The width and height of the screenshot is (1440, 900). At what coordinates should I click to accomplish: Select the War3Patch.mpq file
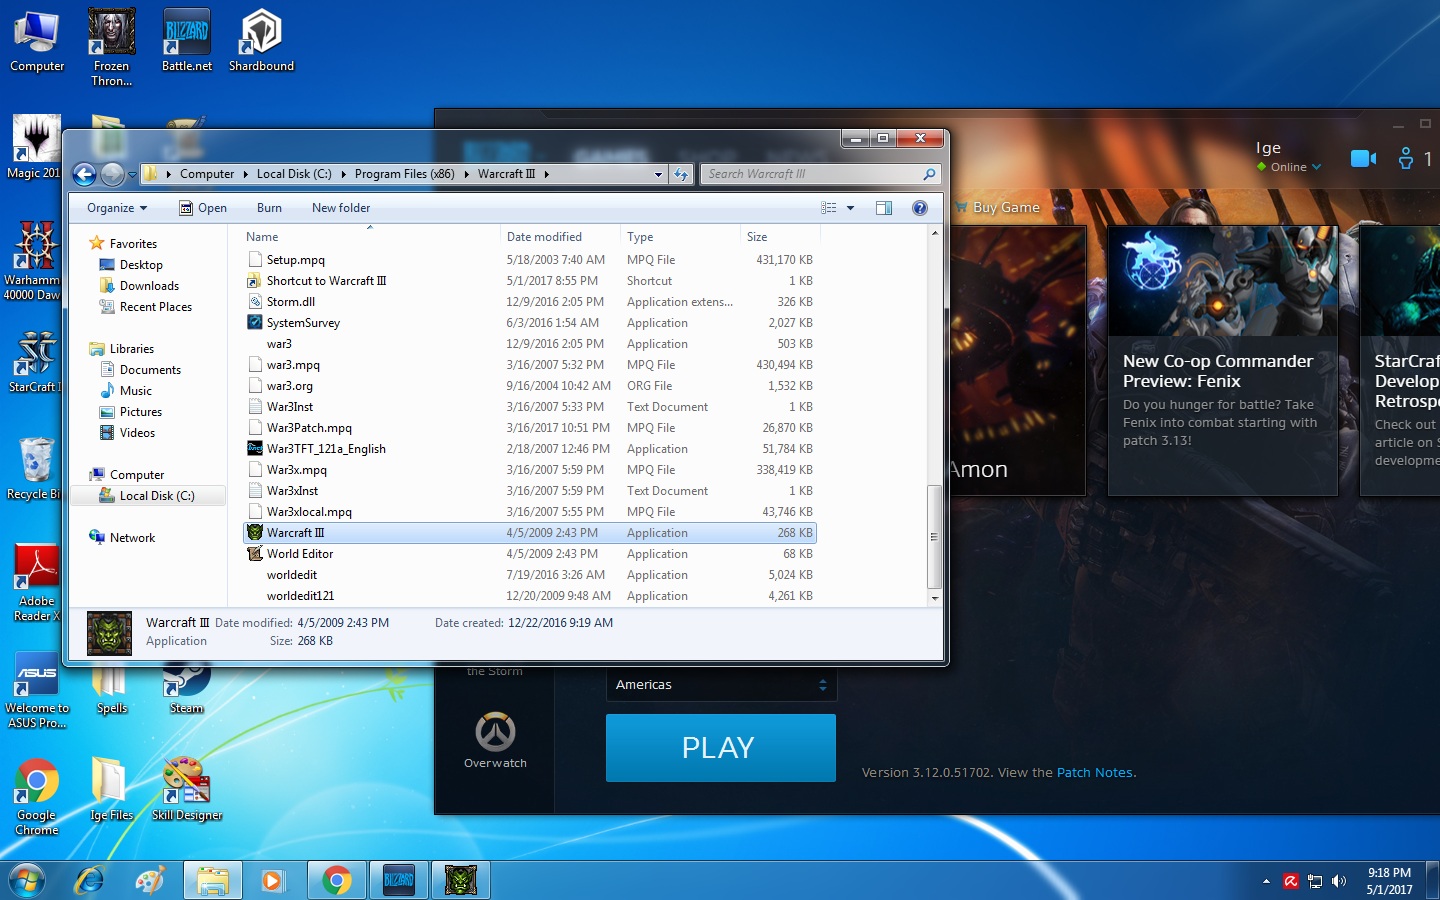(530, 428)
